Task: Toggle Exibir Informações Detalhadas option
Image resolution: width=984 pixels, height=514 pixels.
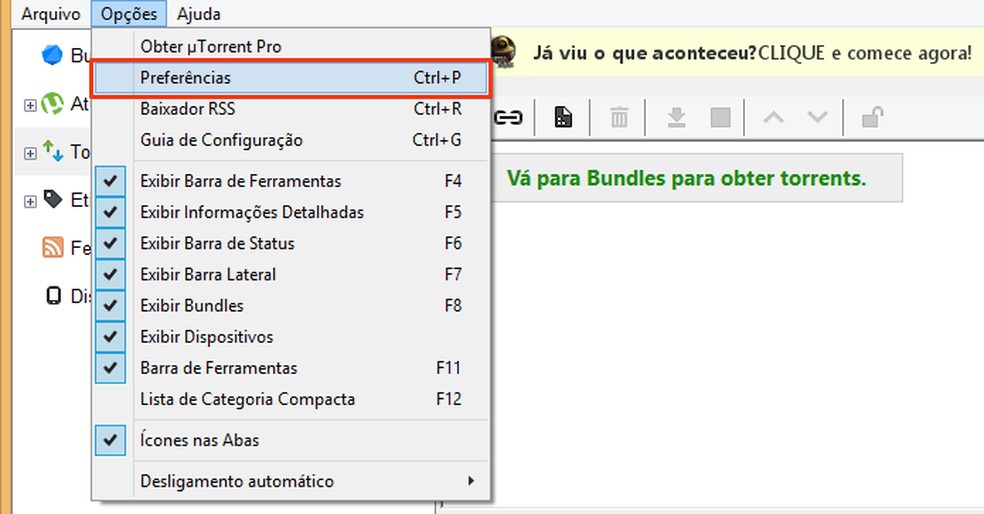Action: (291, 212)
